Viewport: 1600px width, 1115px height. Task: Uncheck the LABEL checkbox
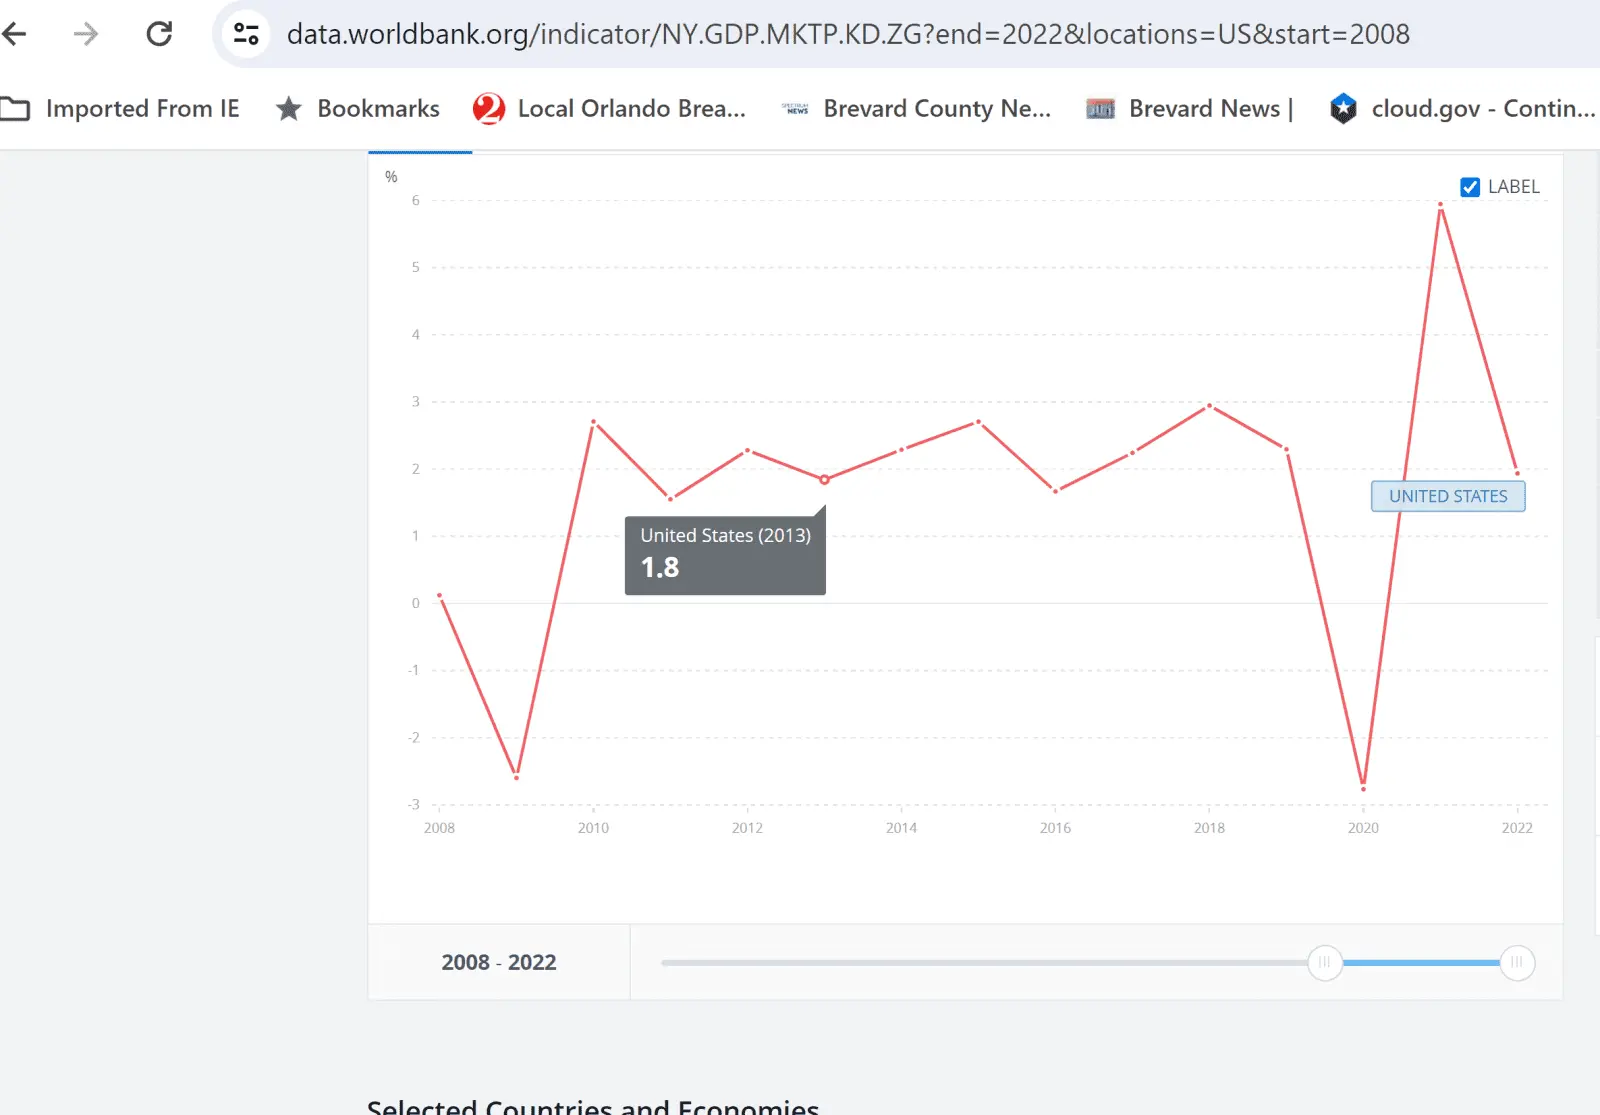pyautogui.click(x=1470, y=187)
